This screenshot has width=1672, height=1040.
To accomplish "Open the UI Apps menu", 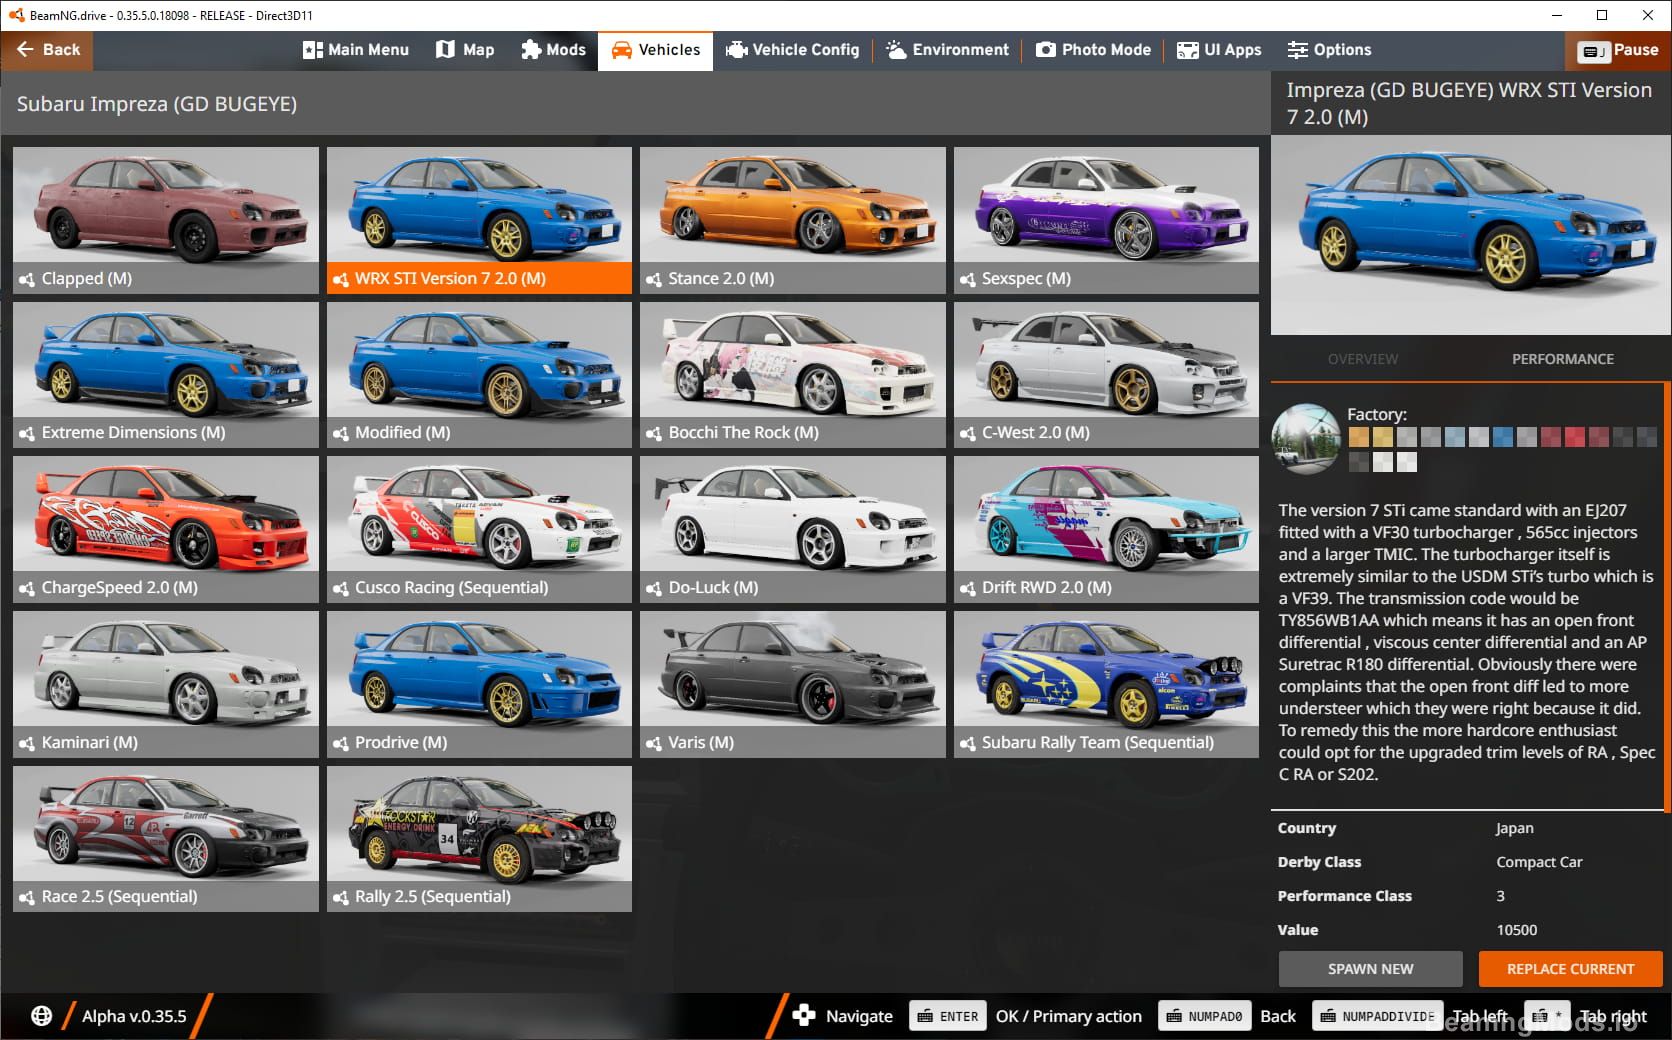I will pyautogui.click(x=1219, y=50).
